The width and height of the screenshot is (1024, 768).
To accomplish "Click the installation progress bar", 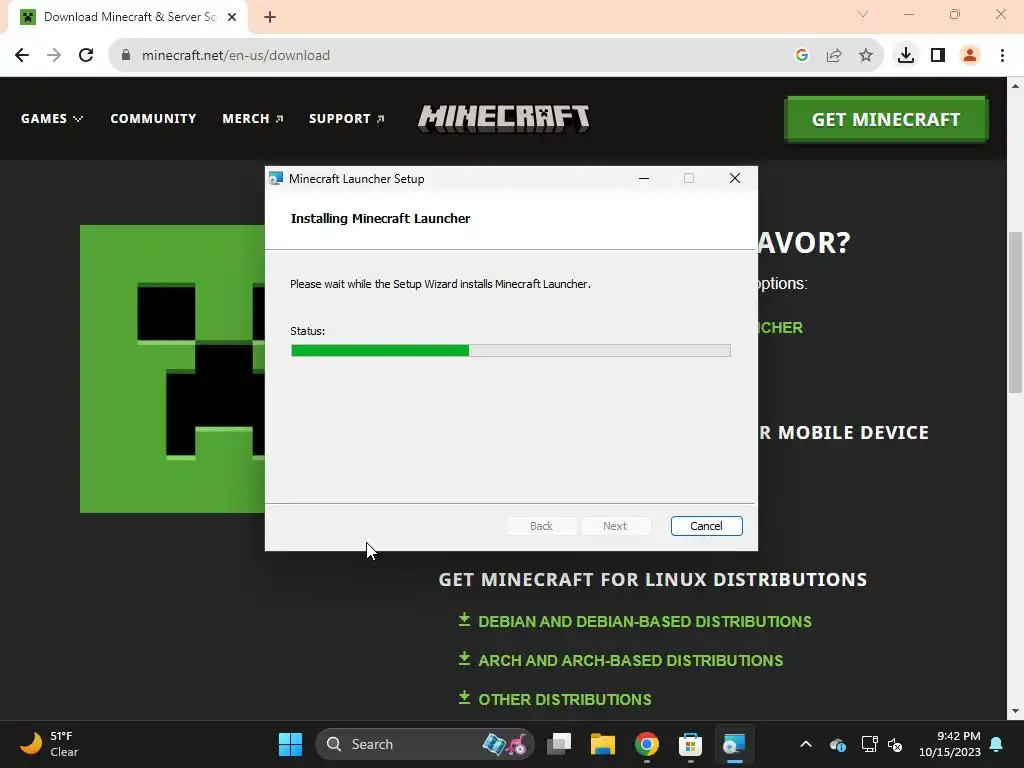I will coord(511,351).
